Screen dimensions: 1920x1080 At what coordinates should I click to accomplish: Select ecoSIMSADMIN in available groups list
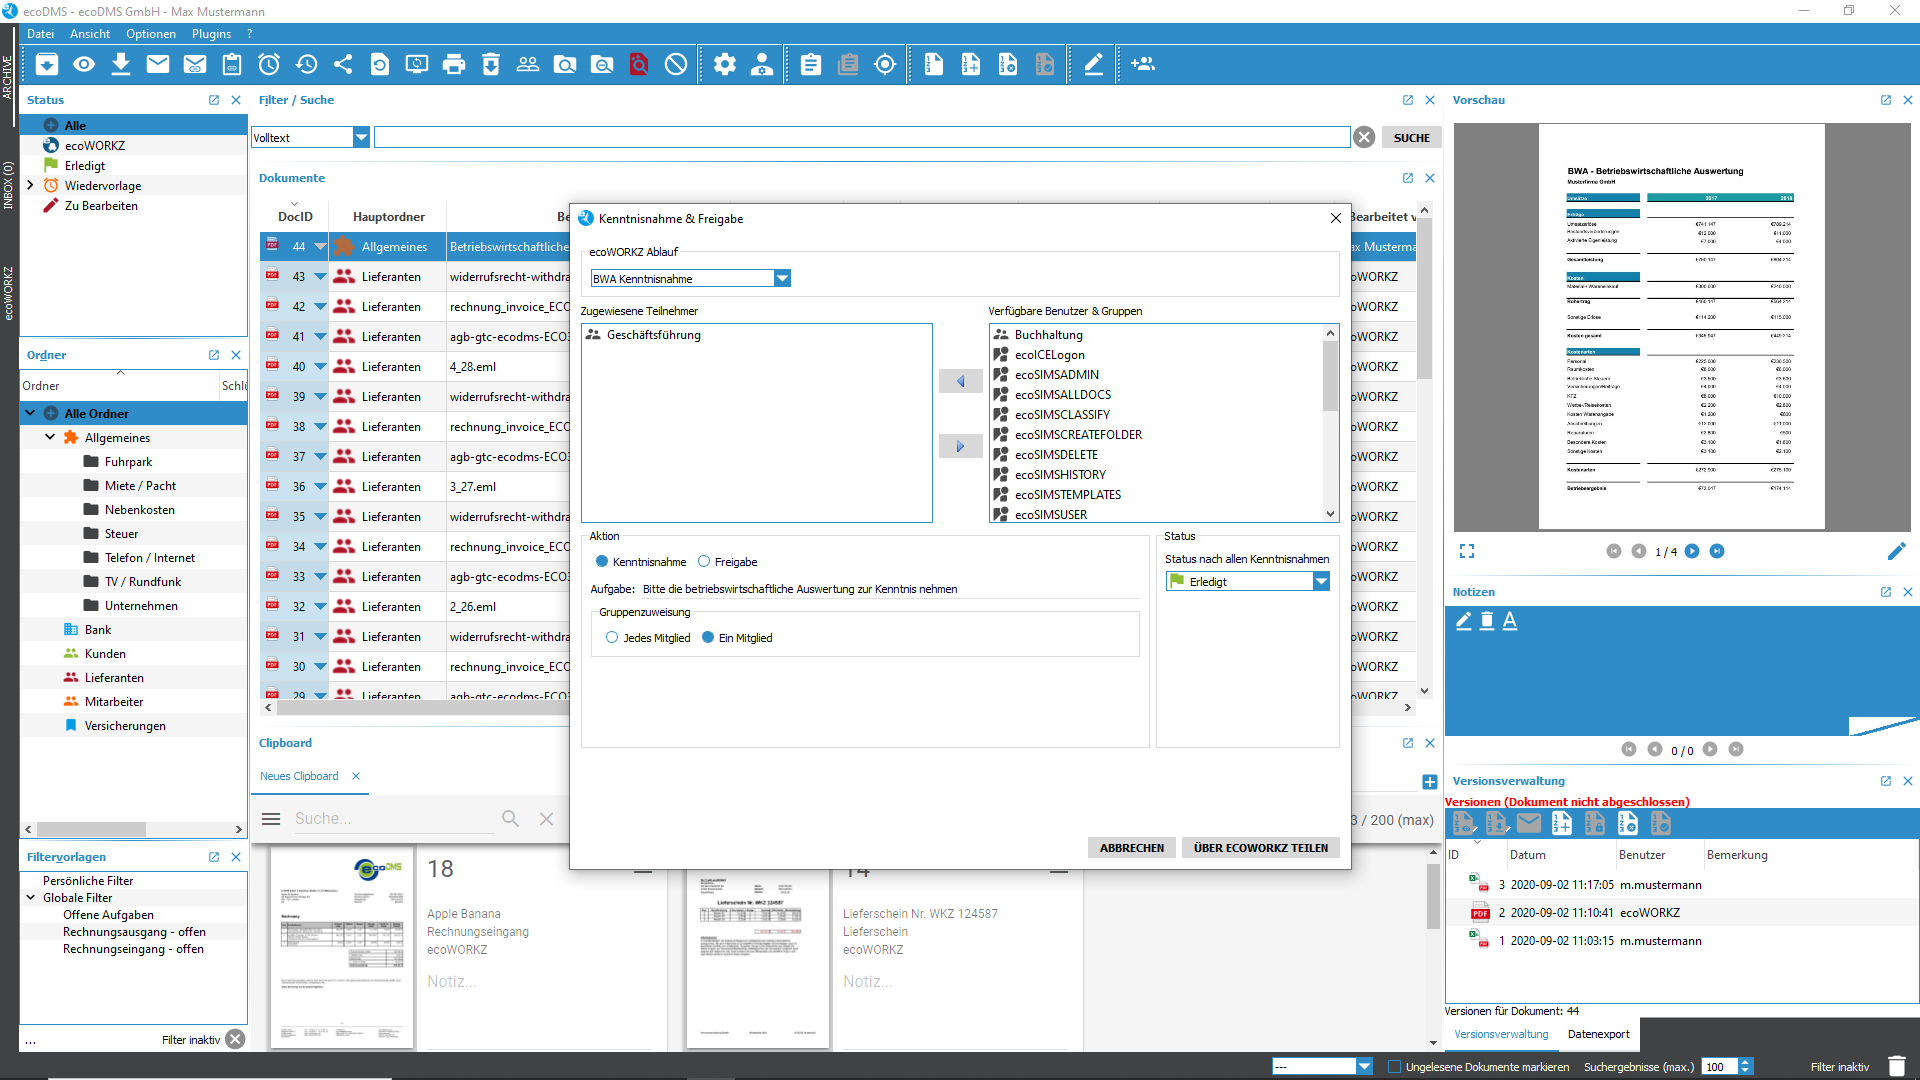tap(1056, 375)
